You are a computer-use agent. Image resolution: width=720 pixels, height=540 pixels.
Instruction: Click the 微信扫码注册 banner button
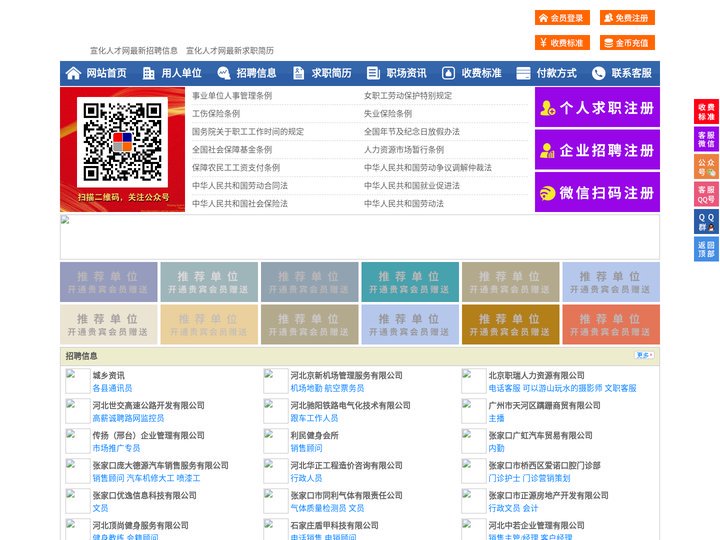597,192
